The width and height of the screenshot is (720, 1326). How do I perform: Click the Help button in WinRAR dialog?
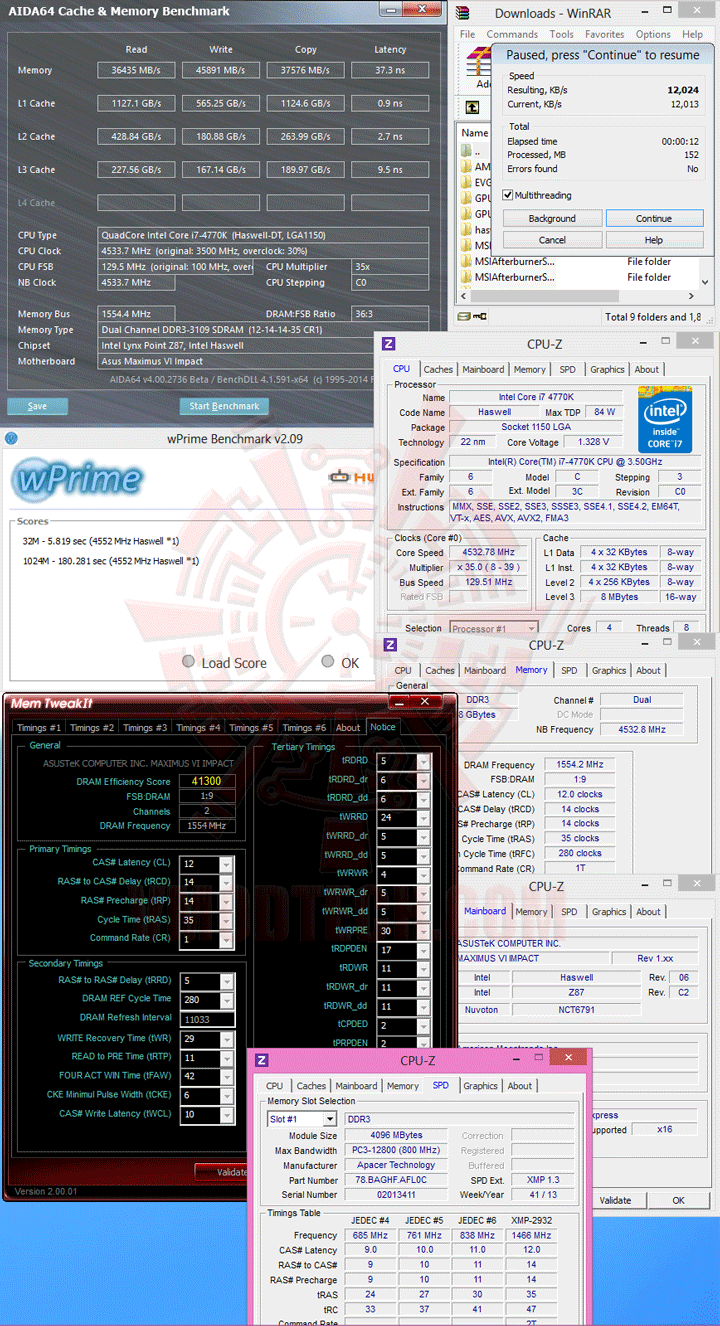point(653,240)
